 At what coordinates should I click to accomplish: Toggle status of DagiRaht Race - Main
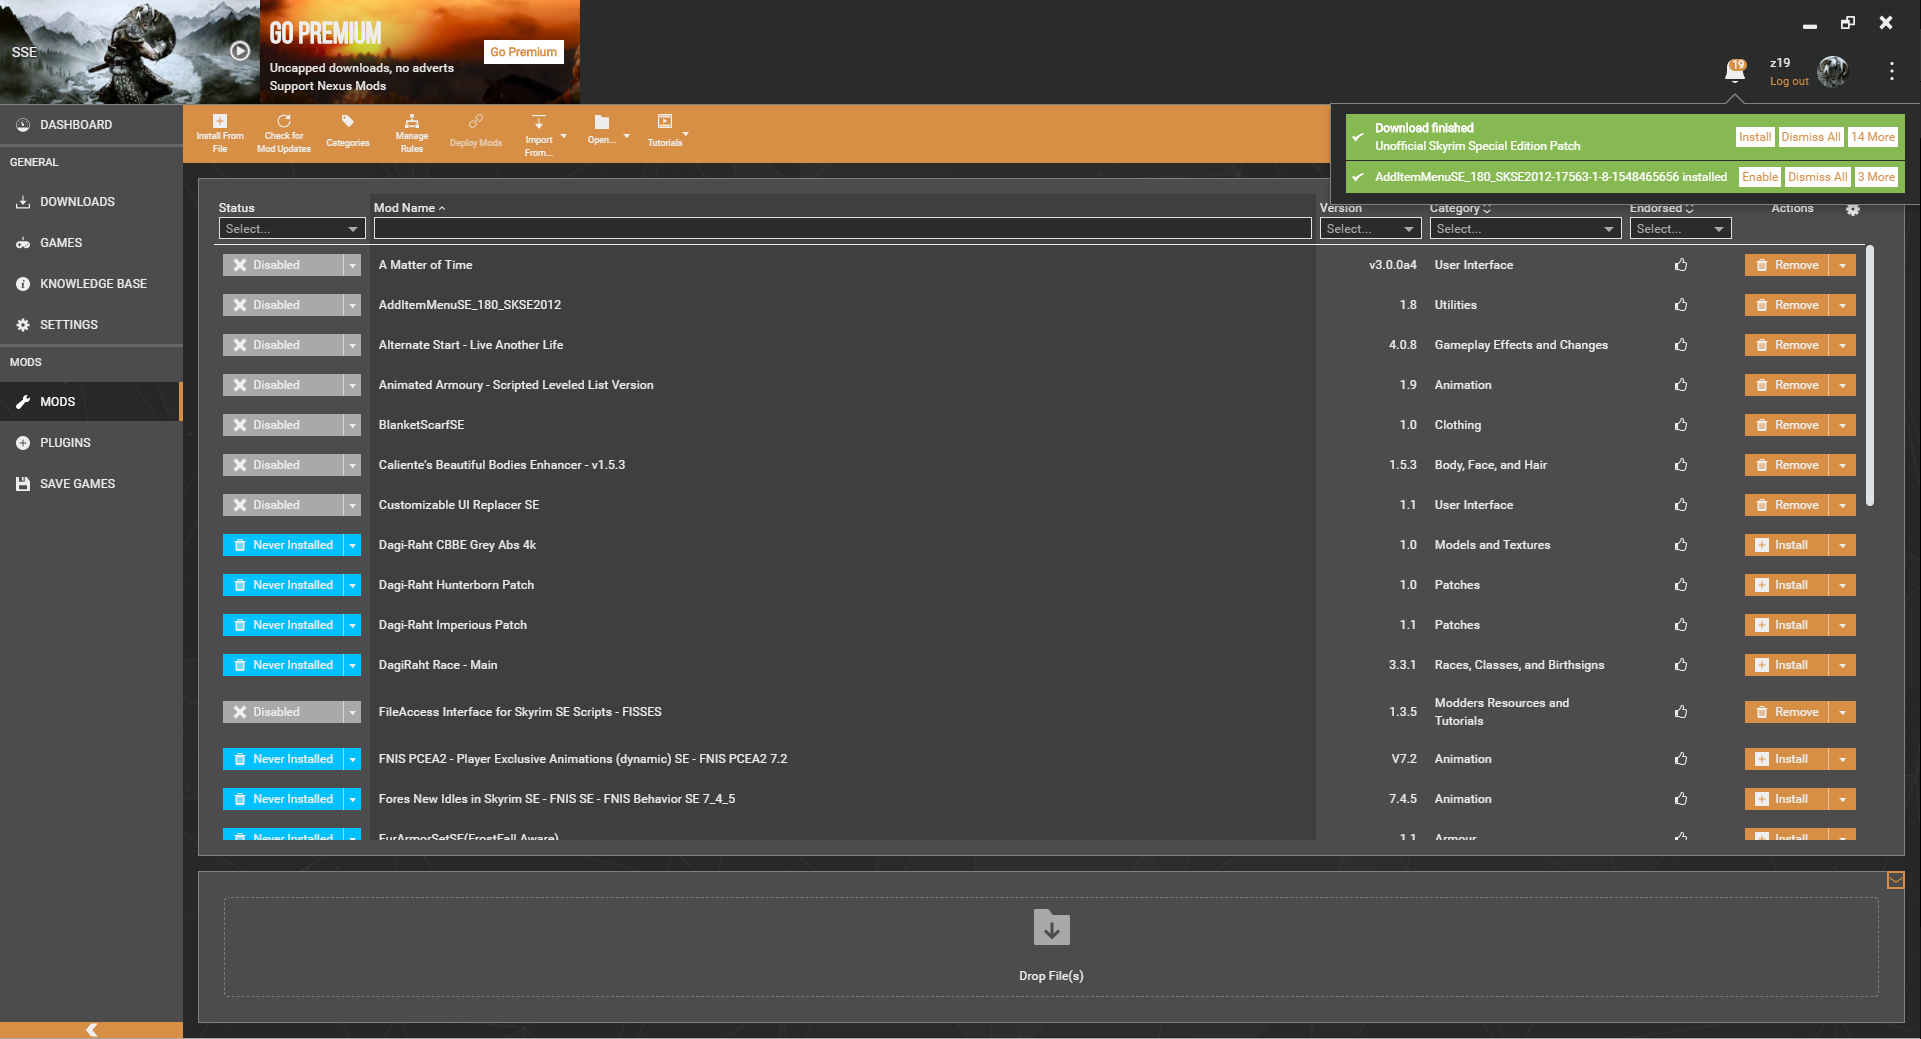click(x=283, y=665)
